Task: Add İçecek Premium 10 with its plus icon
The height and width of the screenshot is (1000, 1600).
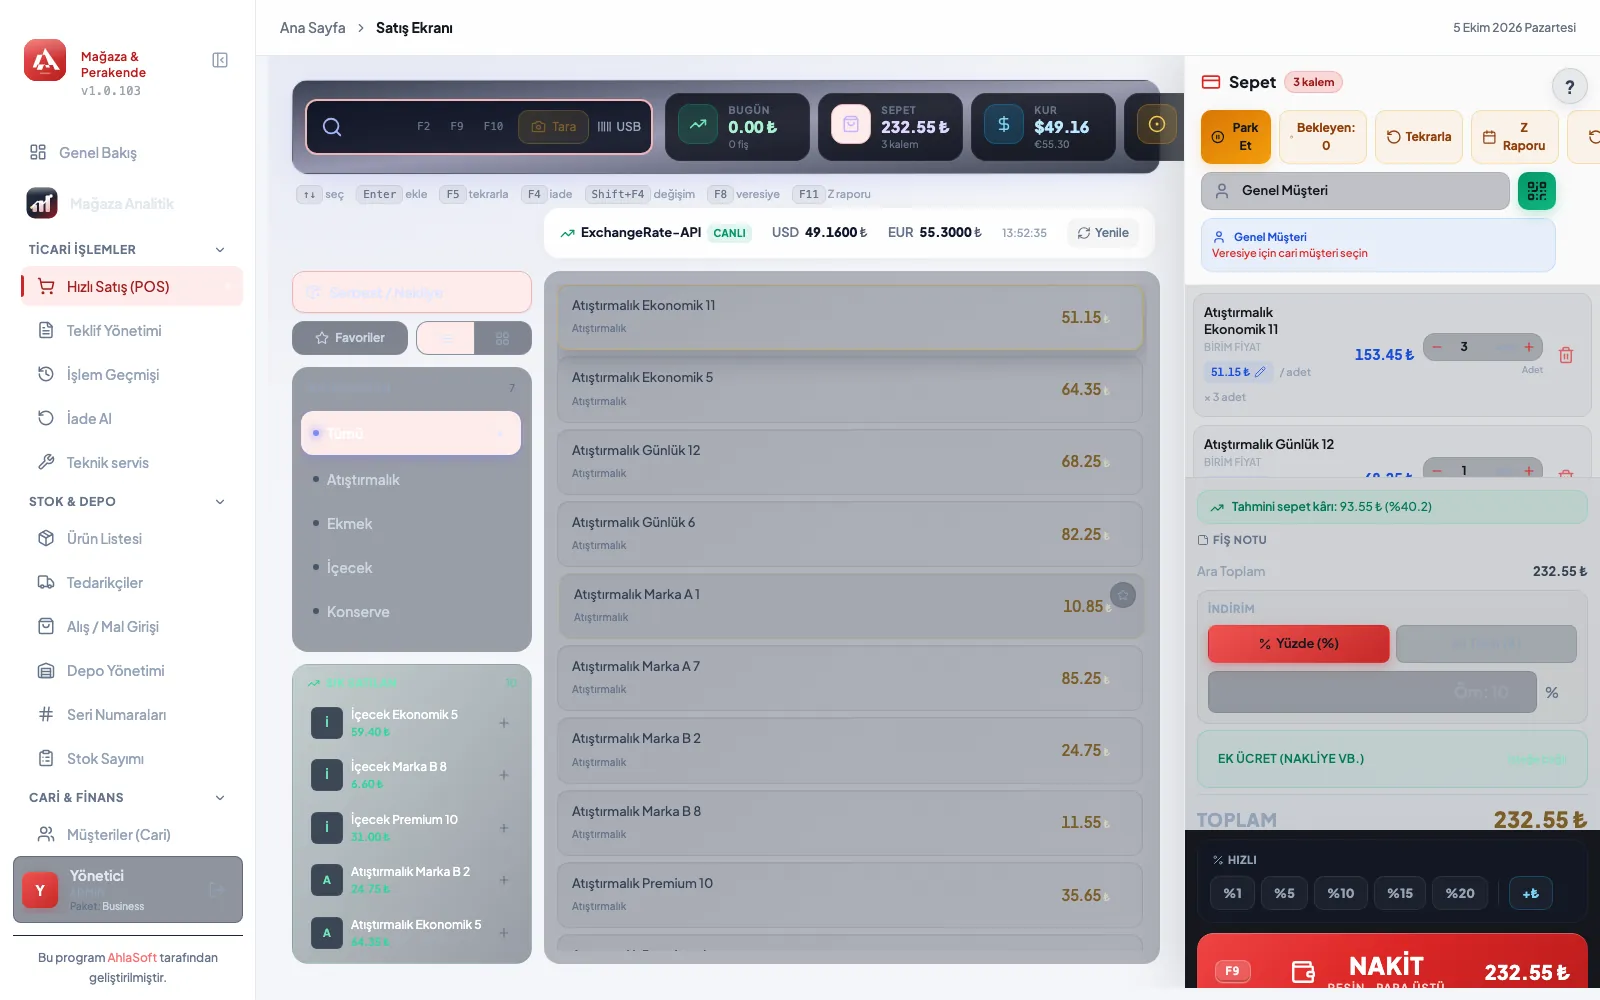Action: [x=504, y=828]
